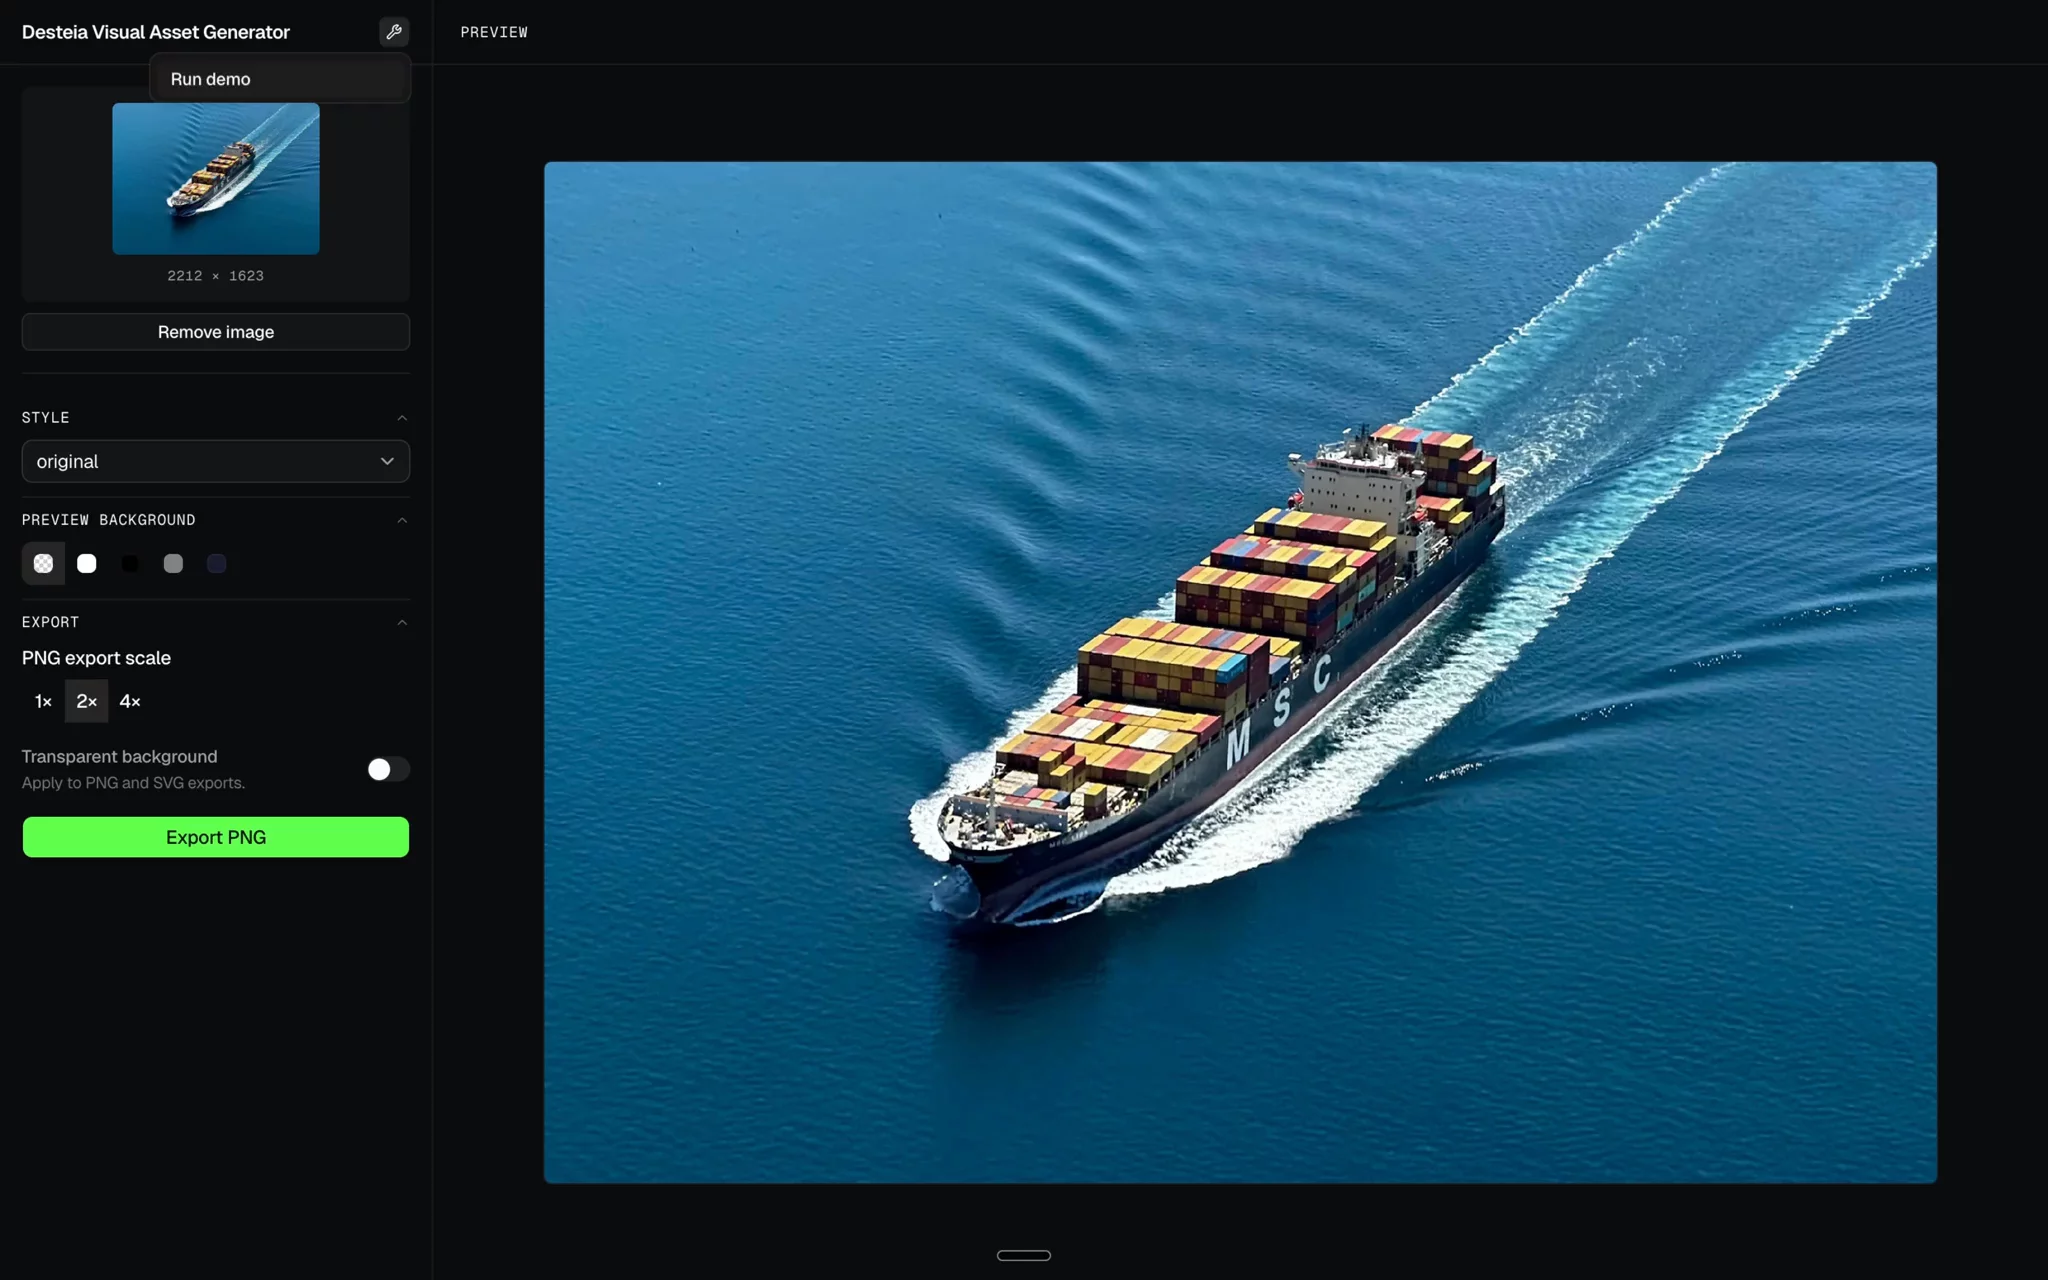Select the checkerboard transparent preview background
Screen dimensions: 2048x1280
click(x=43, y=564)
